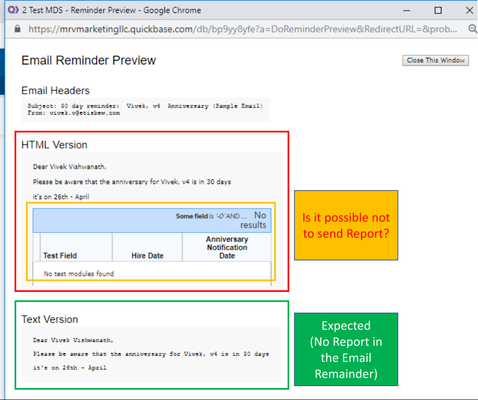
Task: Click the orange 'Is it possible' box
Action: point(346,225)
